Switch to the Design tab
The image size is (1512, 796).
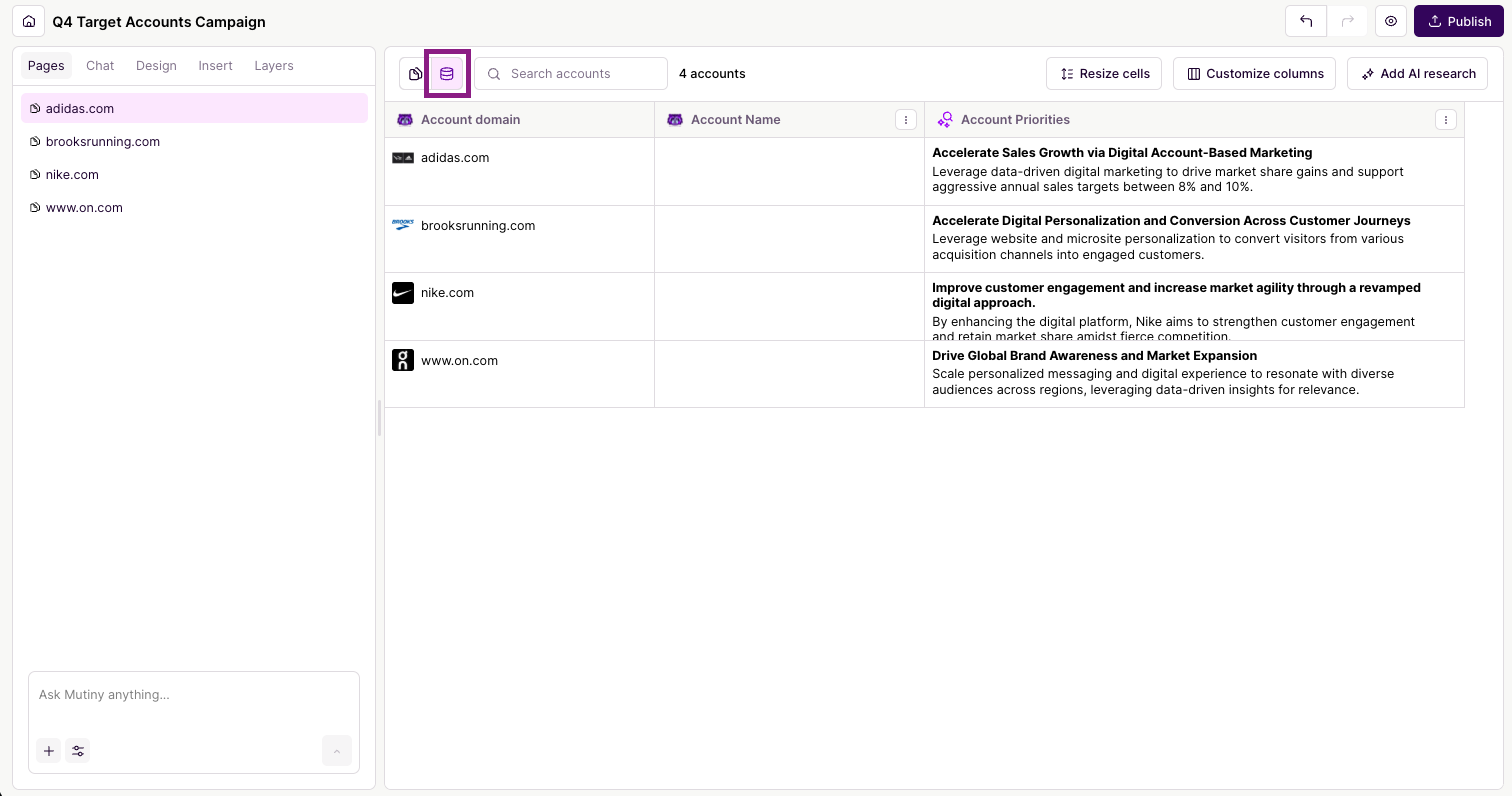[x=156, y=65]
